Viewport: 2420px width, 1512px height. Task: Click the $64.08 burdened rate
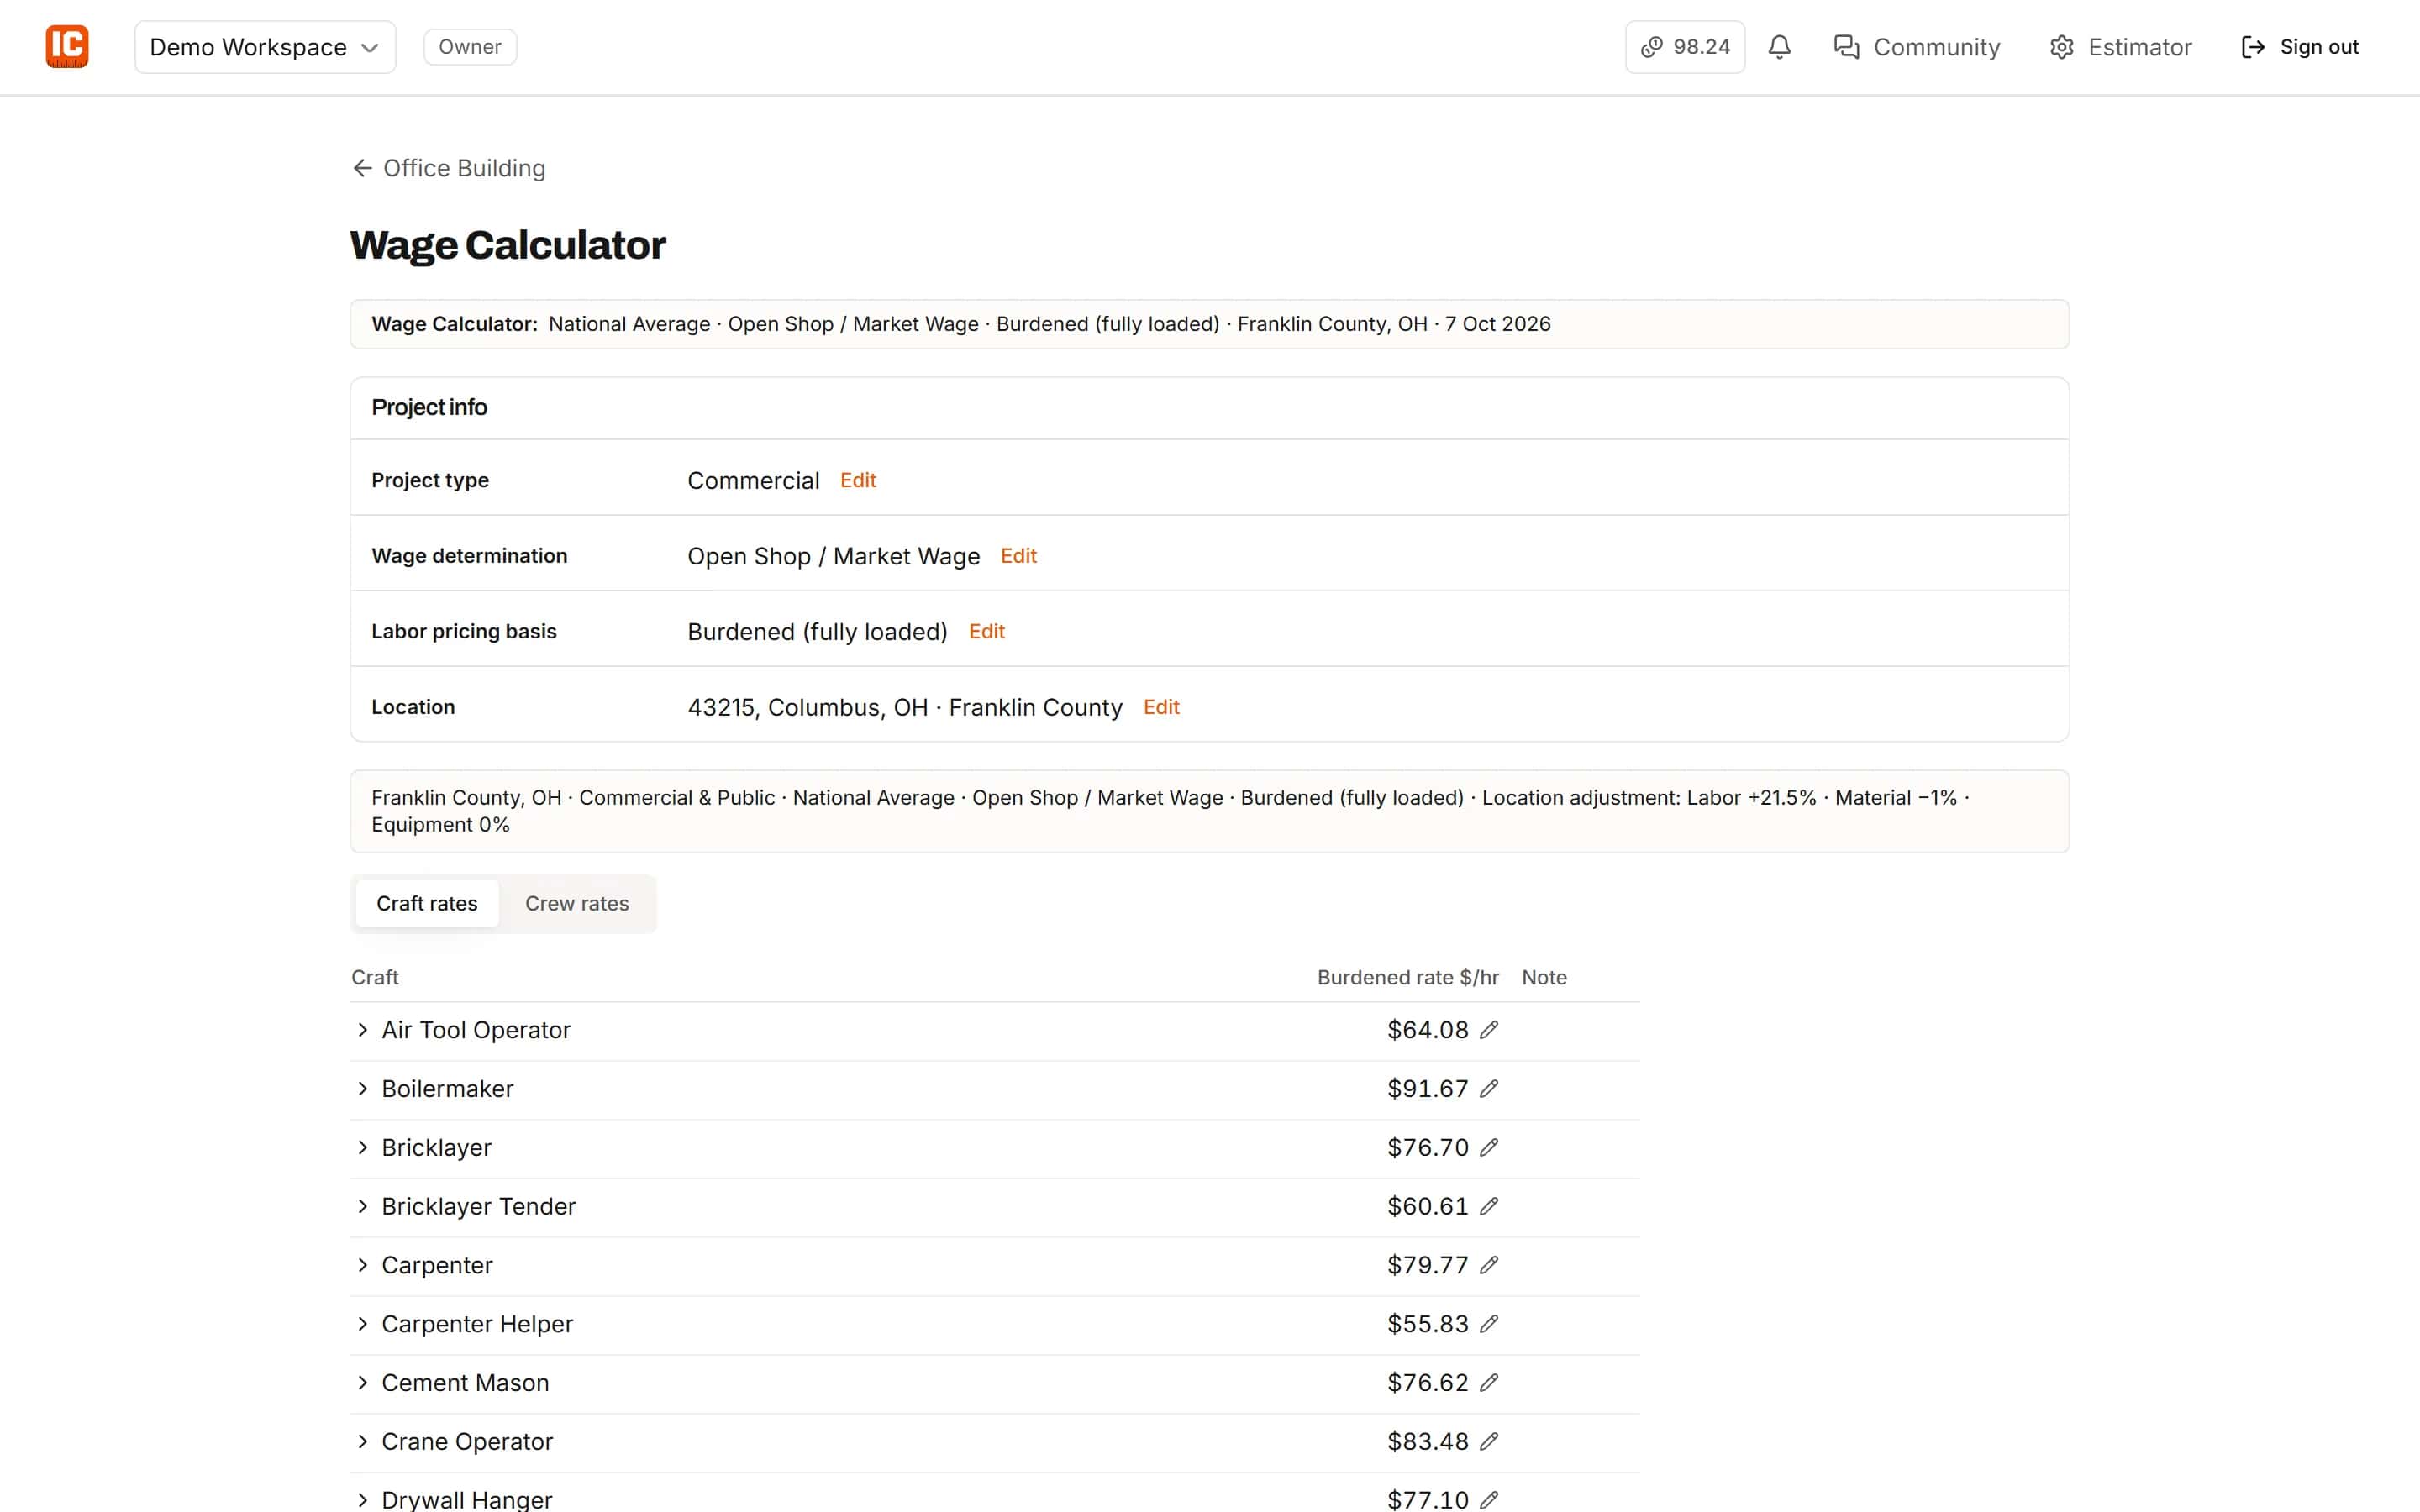click(x=1427, y=1030)
